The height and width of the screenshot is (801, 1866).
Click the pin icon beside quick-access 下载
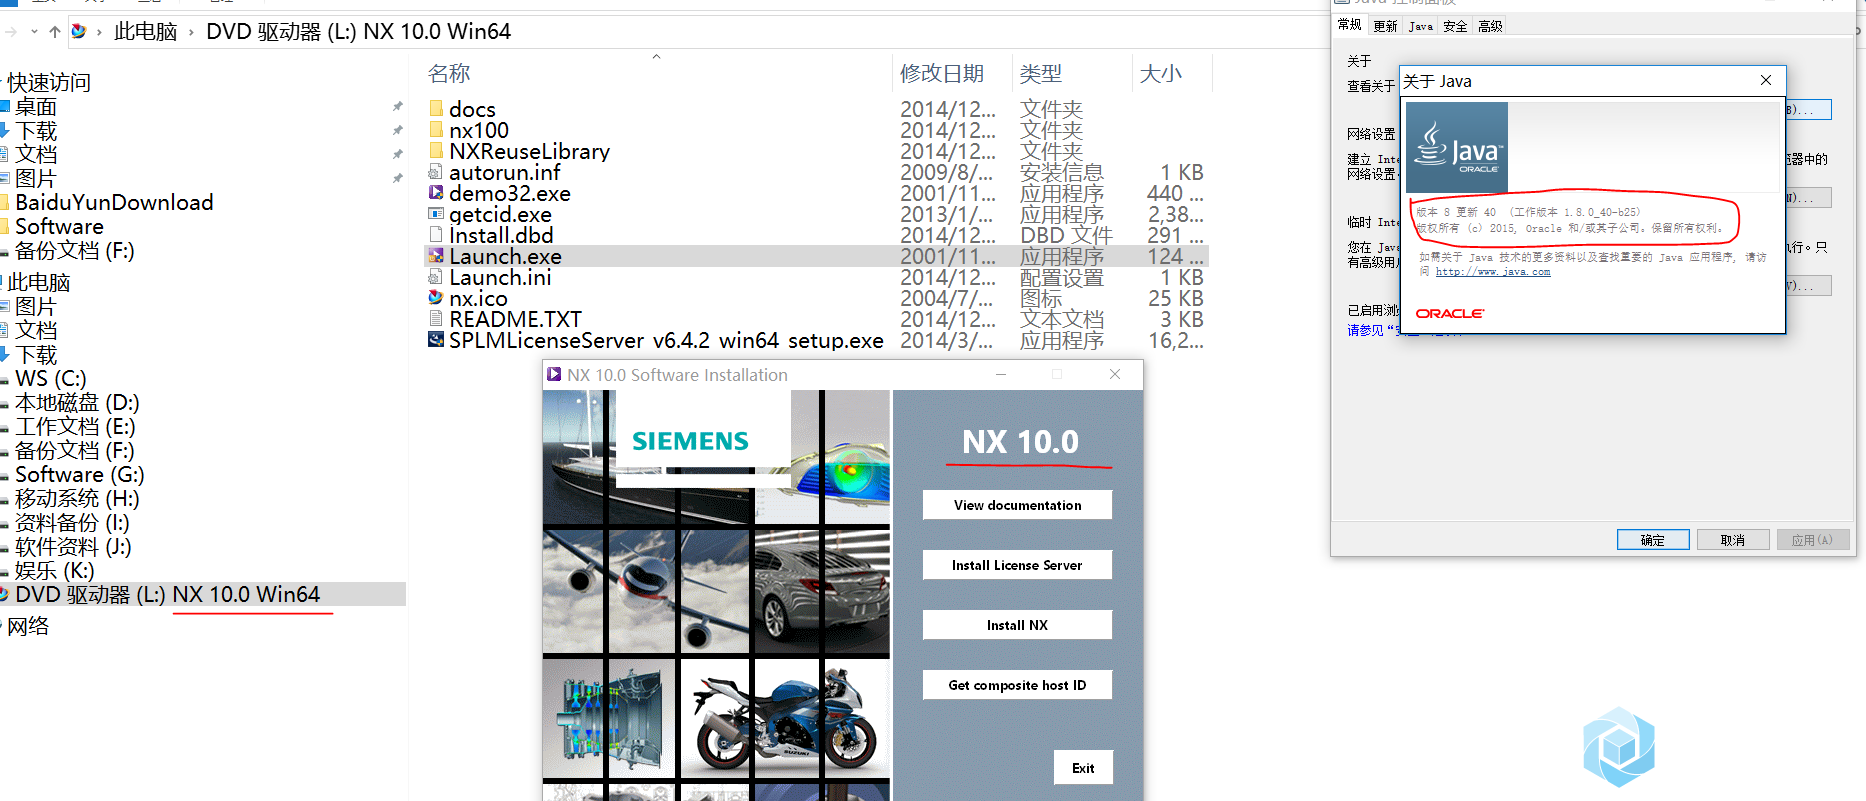(x=397, y=130)
